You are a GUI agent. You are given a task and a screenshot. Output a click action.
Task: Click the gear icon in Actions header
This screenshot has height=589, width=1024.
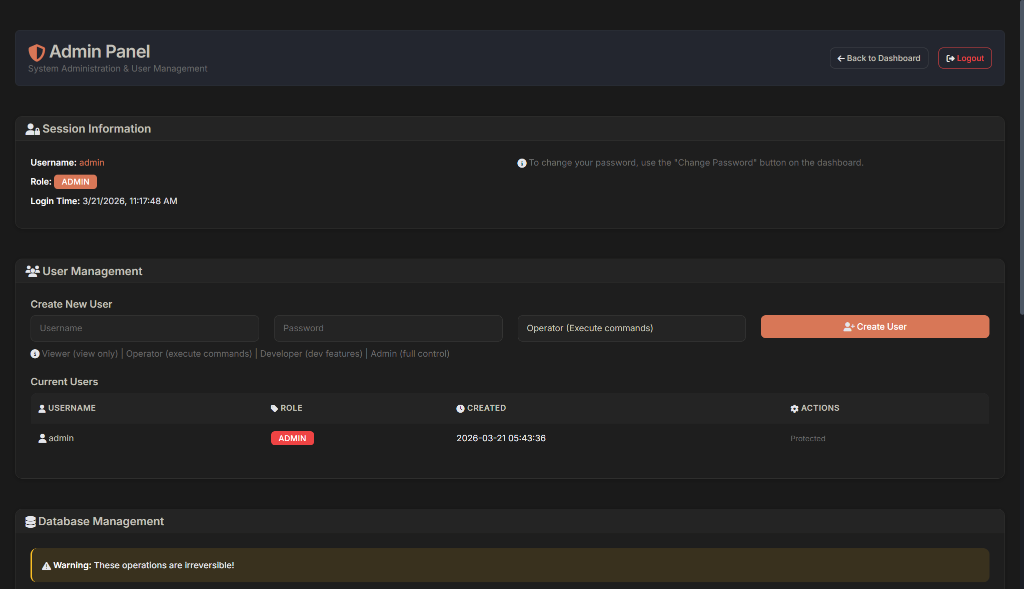(x=794, y=409)
